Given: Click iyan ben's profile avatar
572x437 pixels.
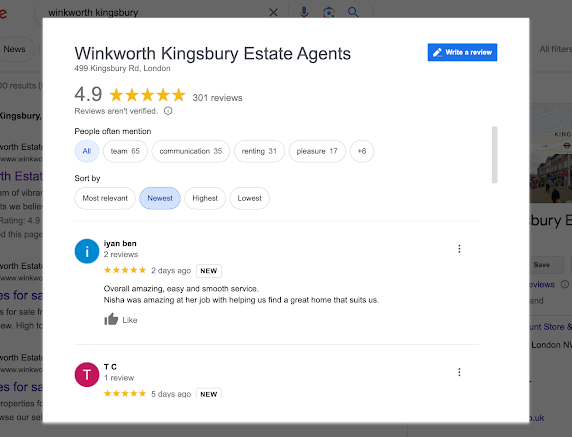Looking at the screenshot, I should tap(87, 251).
